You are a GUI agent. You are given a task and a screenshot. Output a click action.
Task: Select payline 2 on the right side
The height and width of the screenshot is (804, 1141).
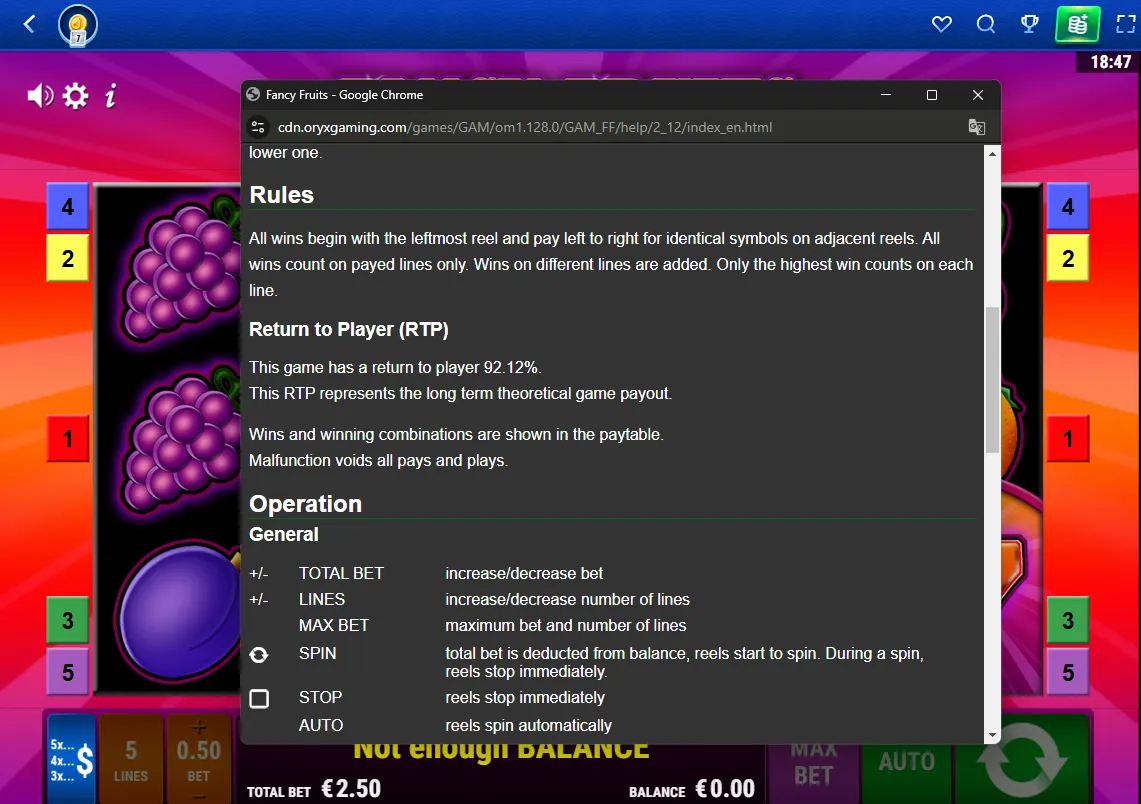pyautogui.click(x=1068, y=258)
